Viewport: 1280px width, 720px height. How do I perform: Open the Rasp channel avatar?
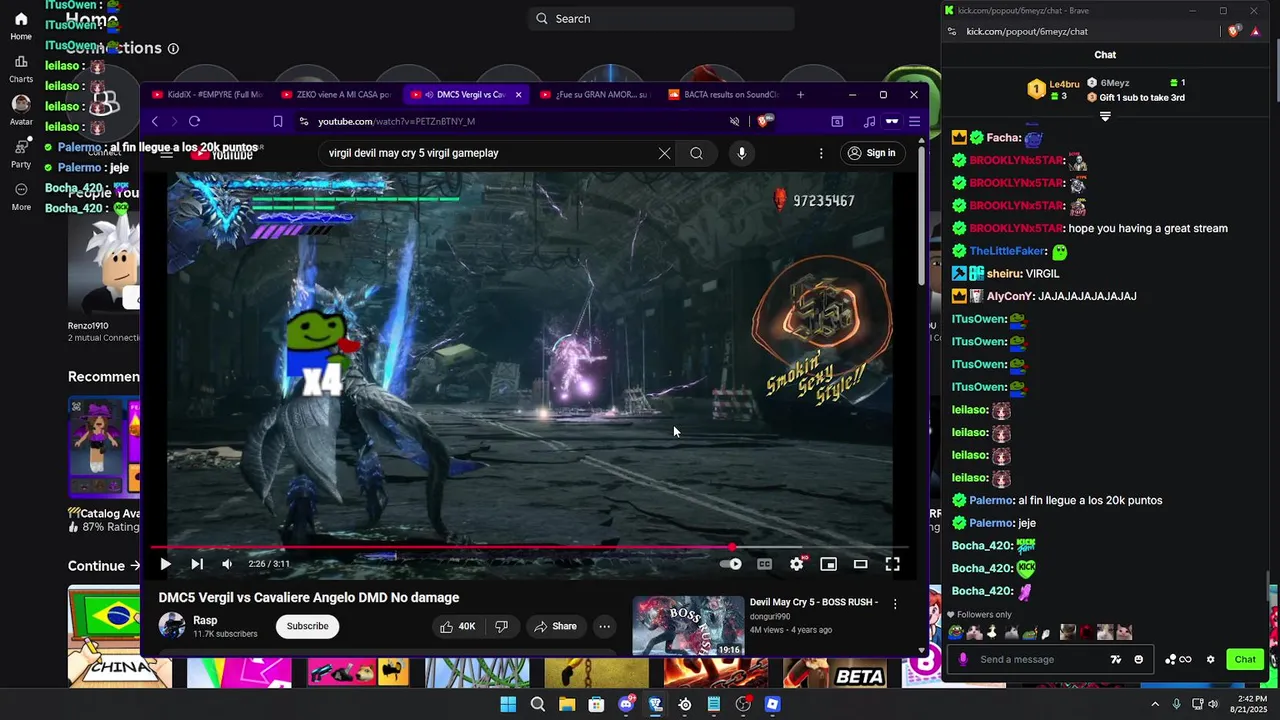172,626
